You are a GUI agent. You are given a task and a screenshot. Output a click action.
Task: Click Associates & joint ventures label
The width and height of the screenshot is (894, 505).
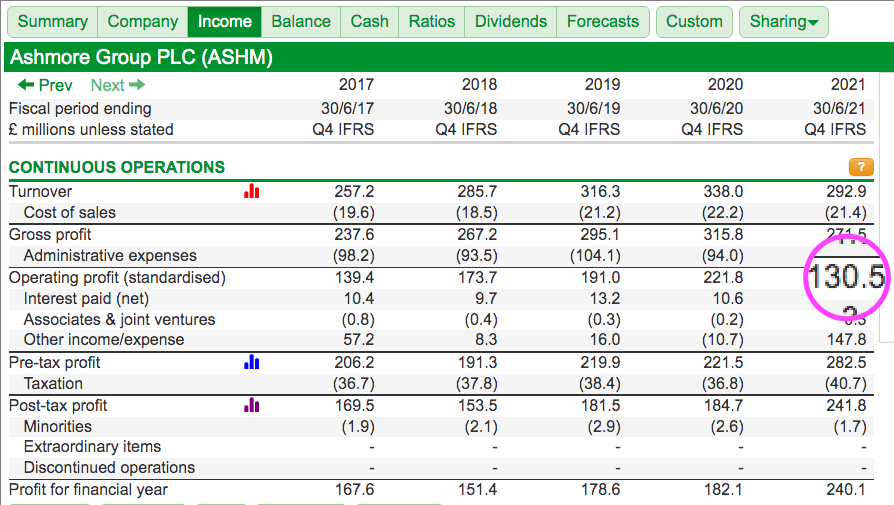119,319
